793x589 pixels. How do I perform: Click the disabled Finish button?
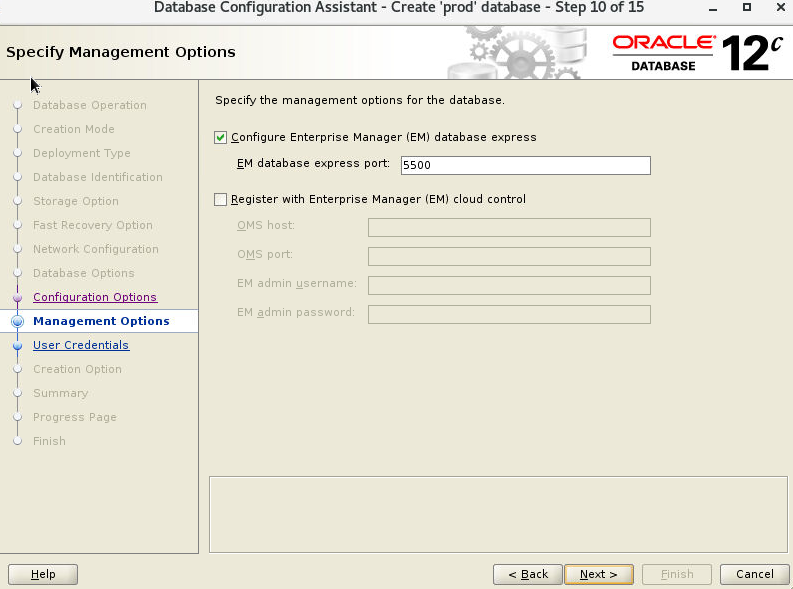[677, 574]
